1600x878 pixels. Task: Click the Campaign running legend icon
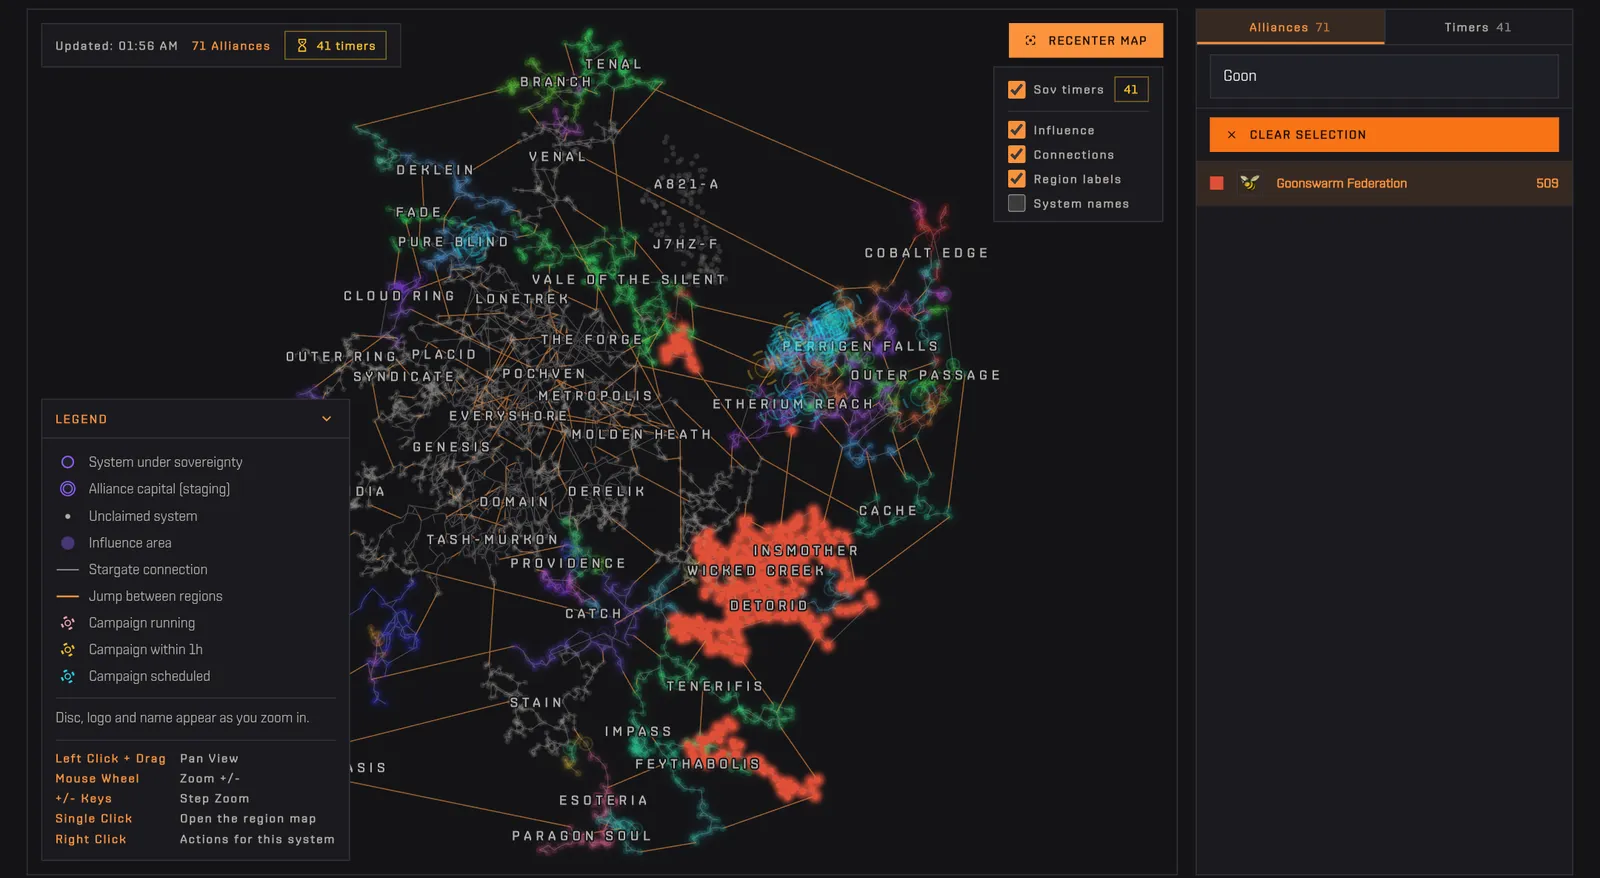(68, 623)
